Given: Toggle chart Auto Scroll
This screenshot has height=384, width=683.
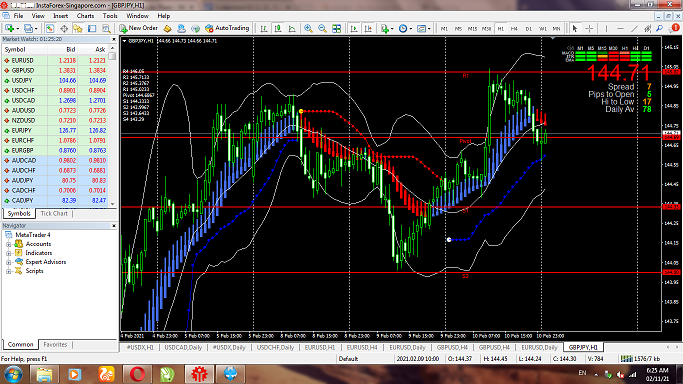Looking at the screenshot, I should (354, 28).
